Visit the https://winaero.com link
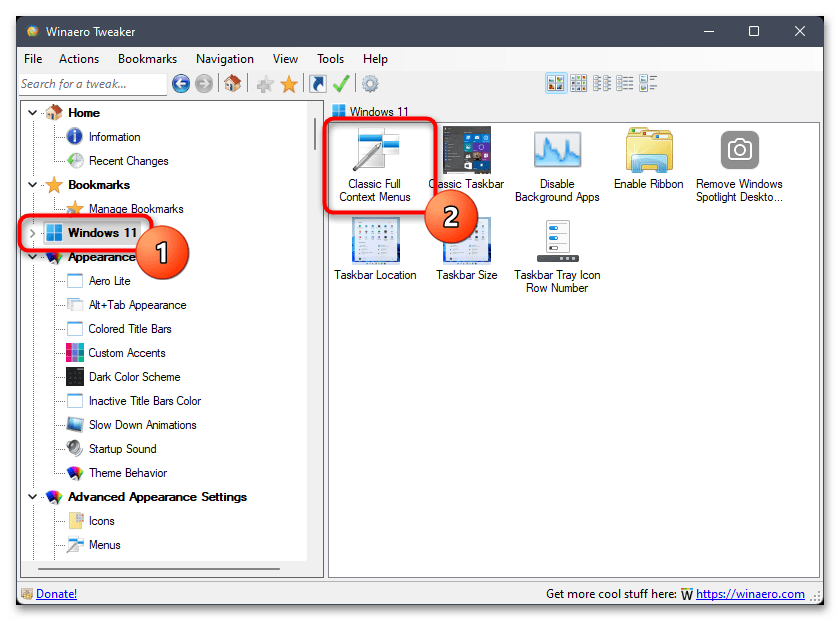This screenshot has width=840, height=621. click(750, 594)
